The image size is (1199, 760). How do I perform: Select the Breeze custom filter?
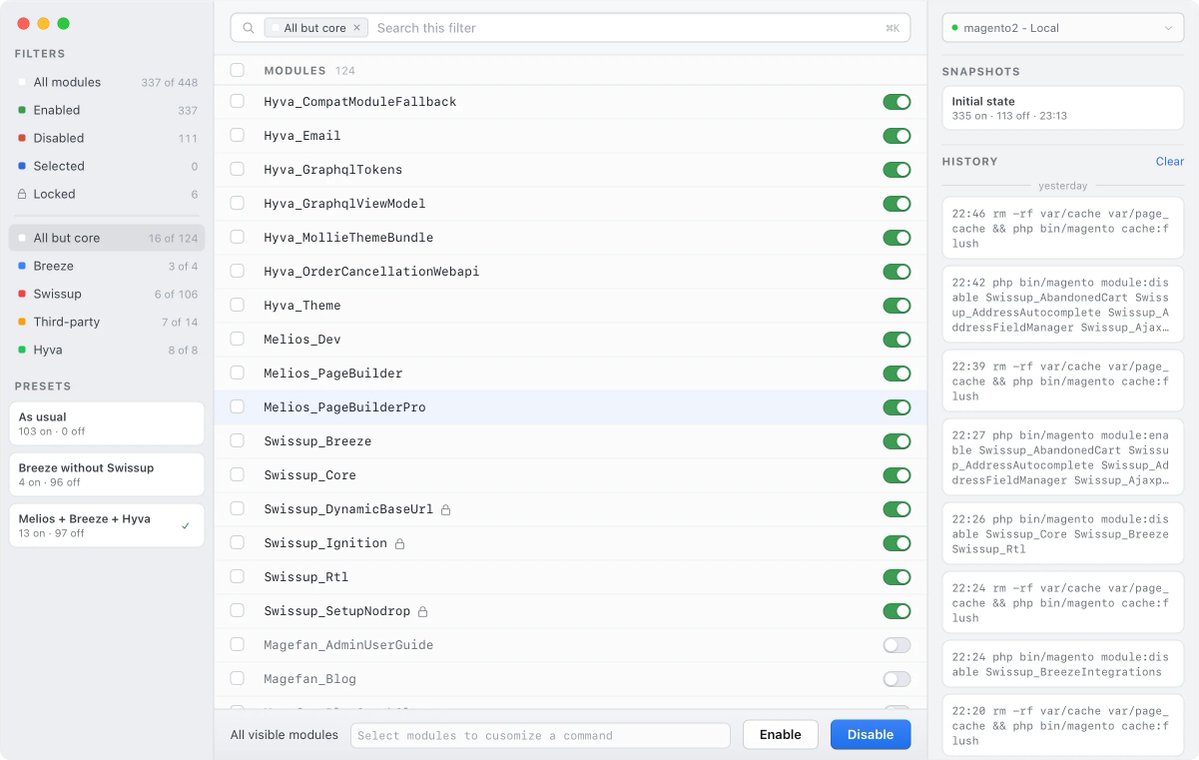107,266
